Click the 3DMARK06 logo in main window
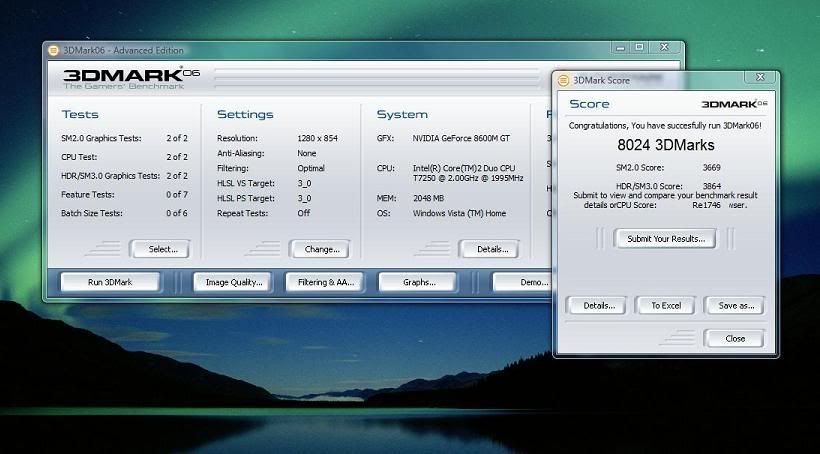The height and width of the screenshot is (454, 820). point(131,78)
